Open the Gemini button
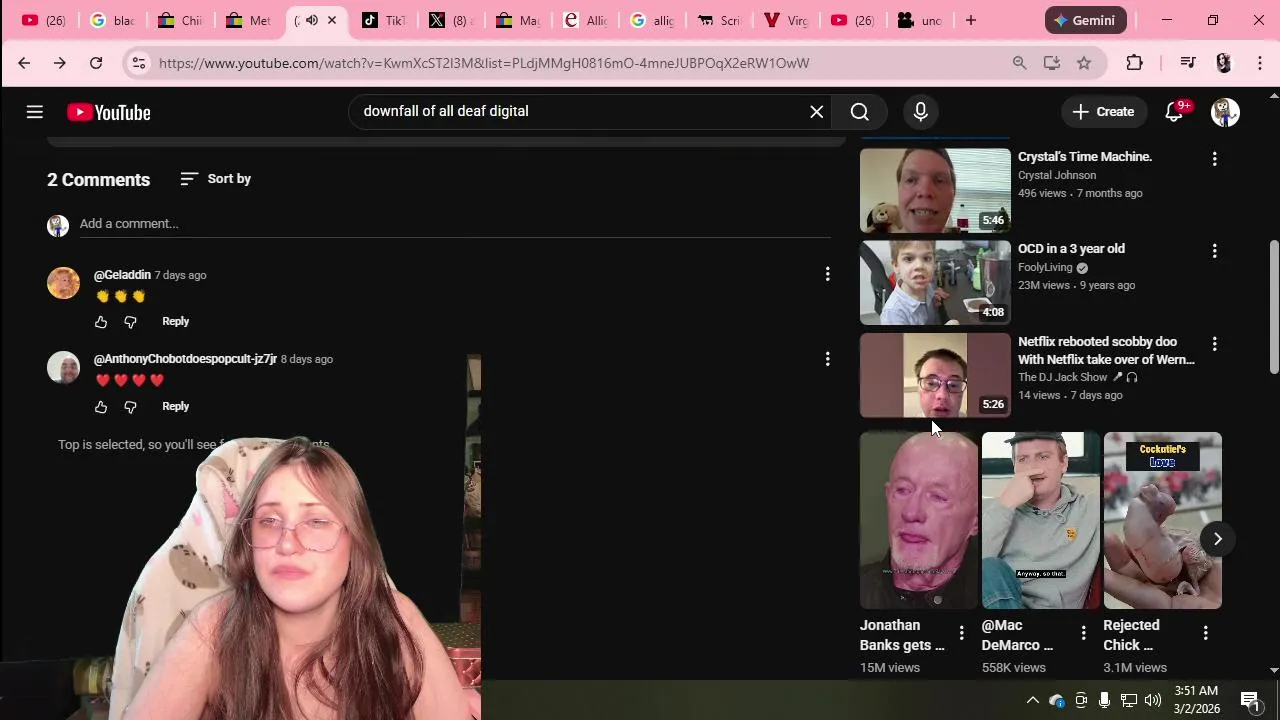Image resolution: width=1280 pixels, height=720 pixels. [1086, 20]
